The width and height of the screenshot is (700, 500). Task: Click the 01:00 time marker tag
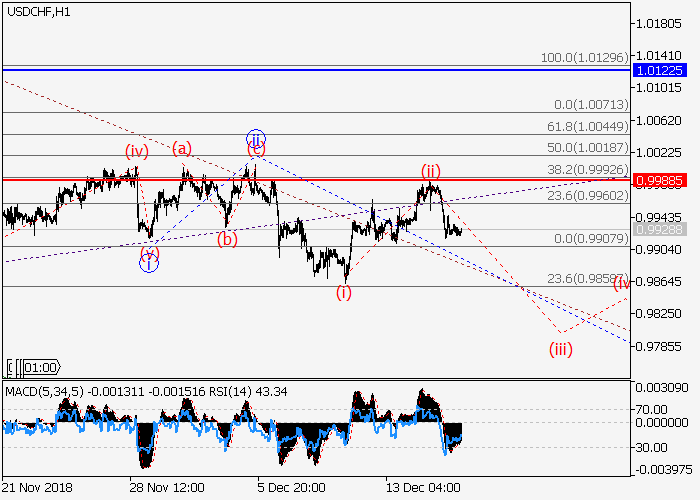pos(40,367)
